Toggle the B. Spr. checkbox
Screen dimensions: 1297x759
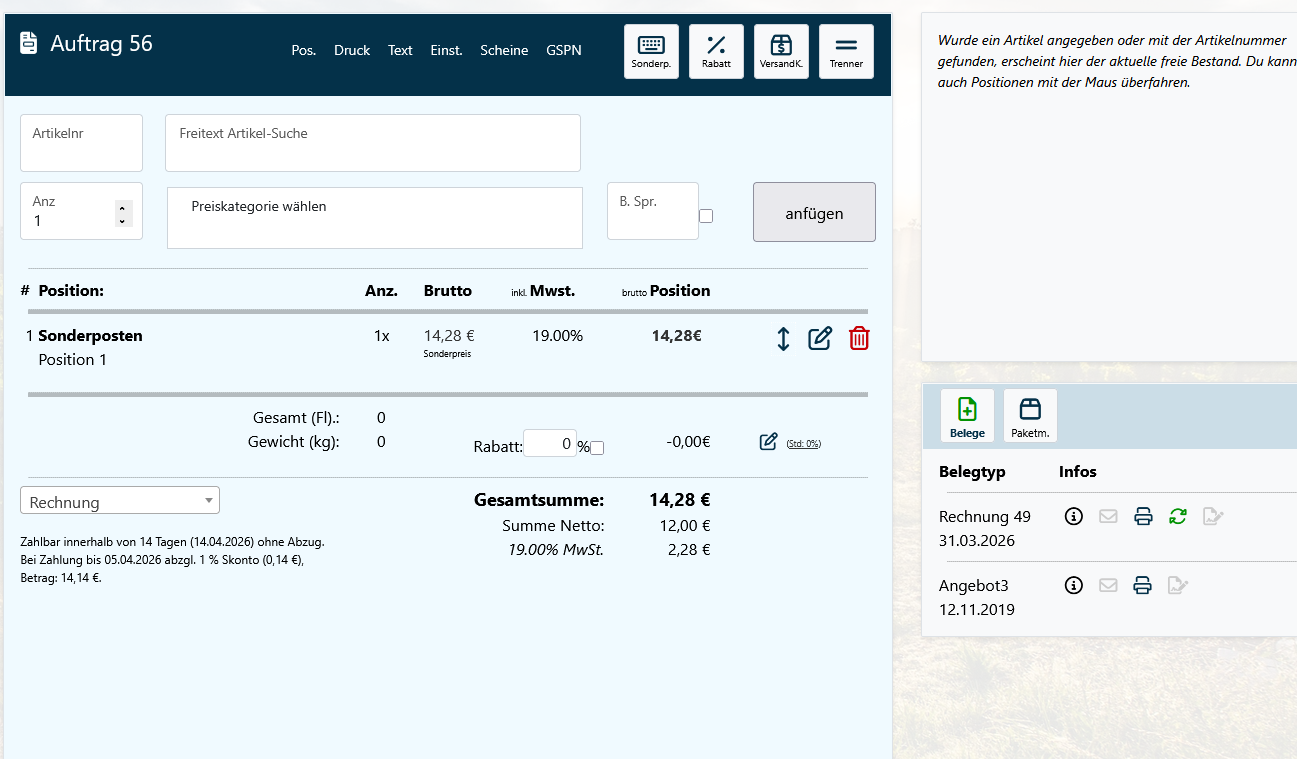[x=706, y=216]
